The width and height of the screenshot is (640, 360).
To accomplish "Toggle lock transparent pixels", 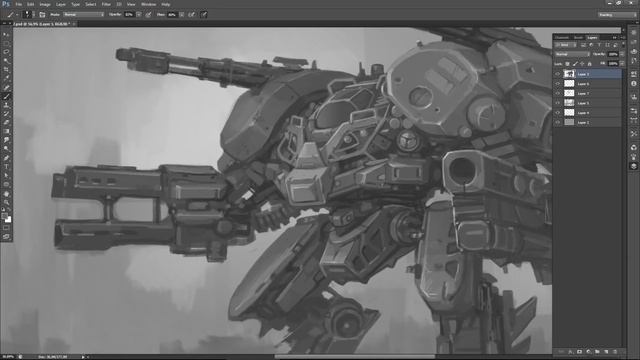I will (567, 64).
